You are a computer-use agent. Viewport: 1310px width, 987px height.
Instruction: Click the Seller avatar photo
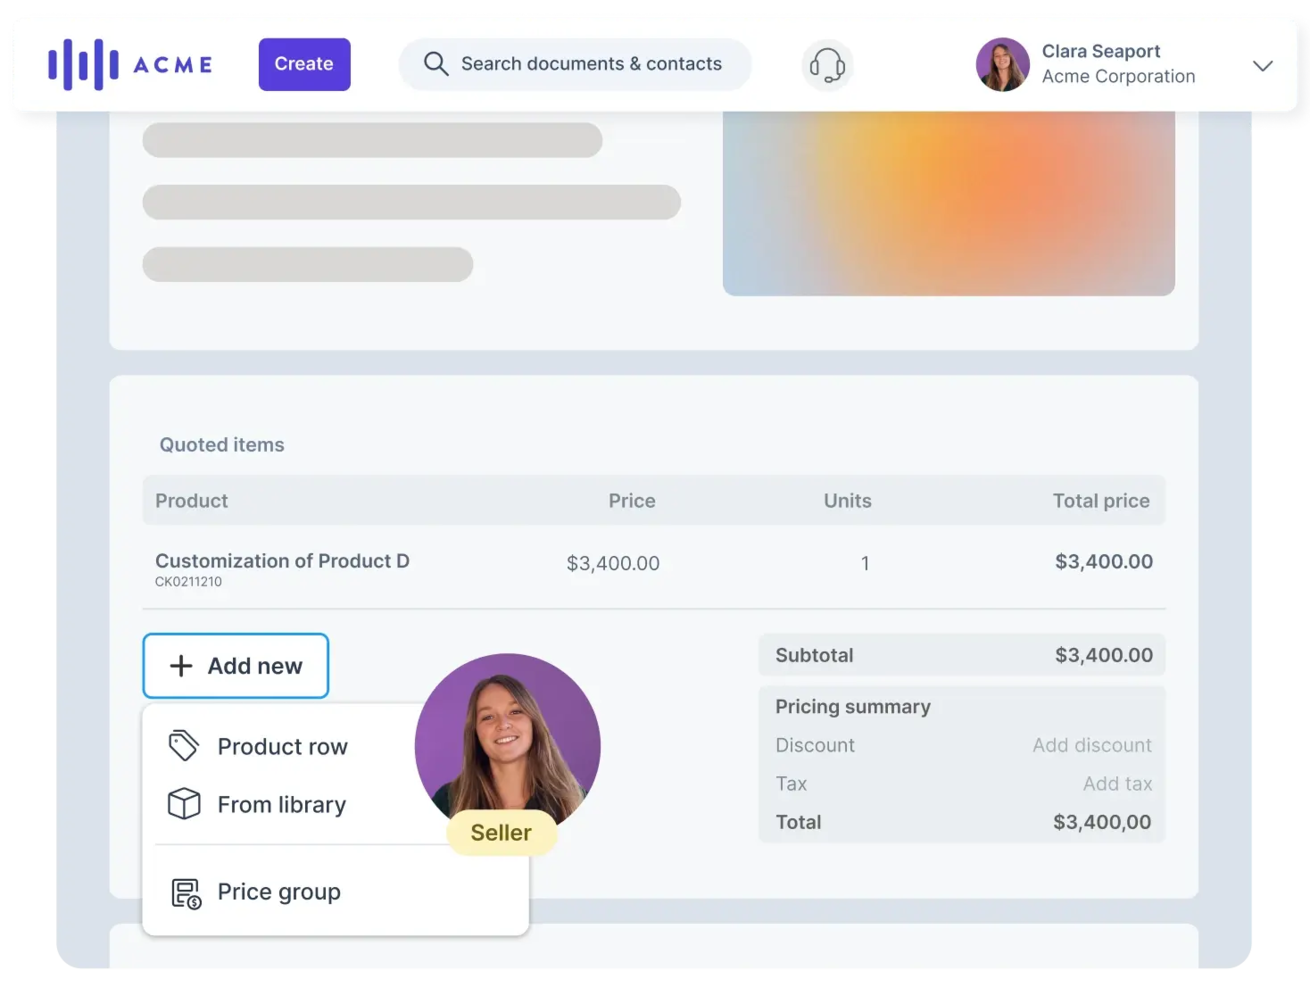(507, 742)
